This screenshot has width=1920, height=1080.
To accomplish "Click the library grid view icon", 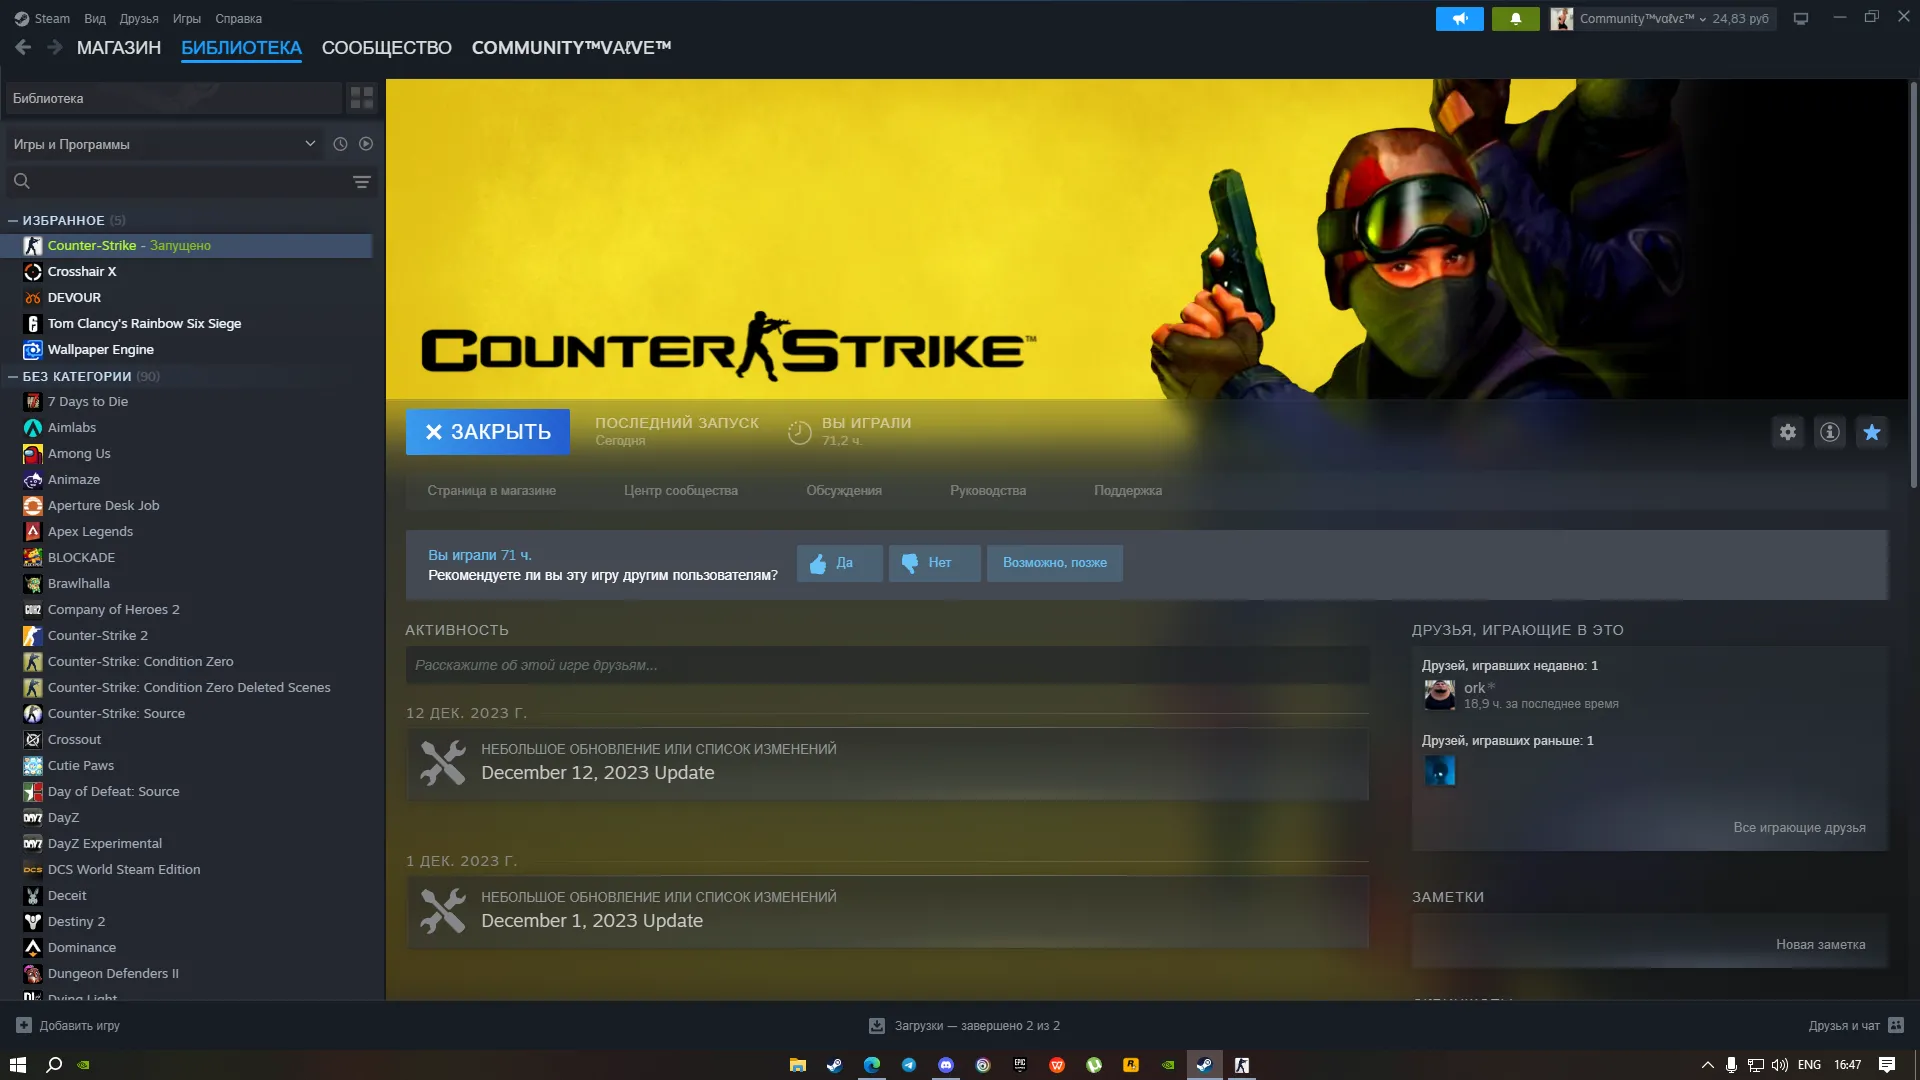I will tap(361, 98).
